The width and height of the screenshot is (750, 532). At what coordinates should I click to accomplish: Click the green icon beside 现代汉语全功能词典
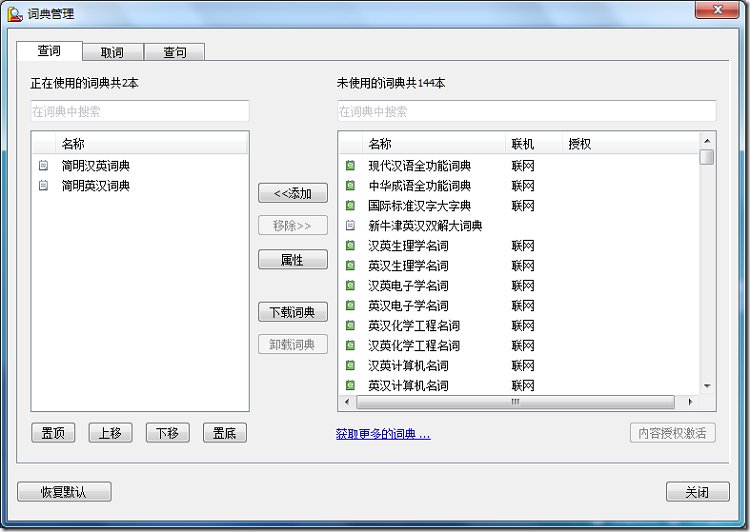coord(351,166)
